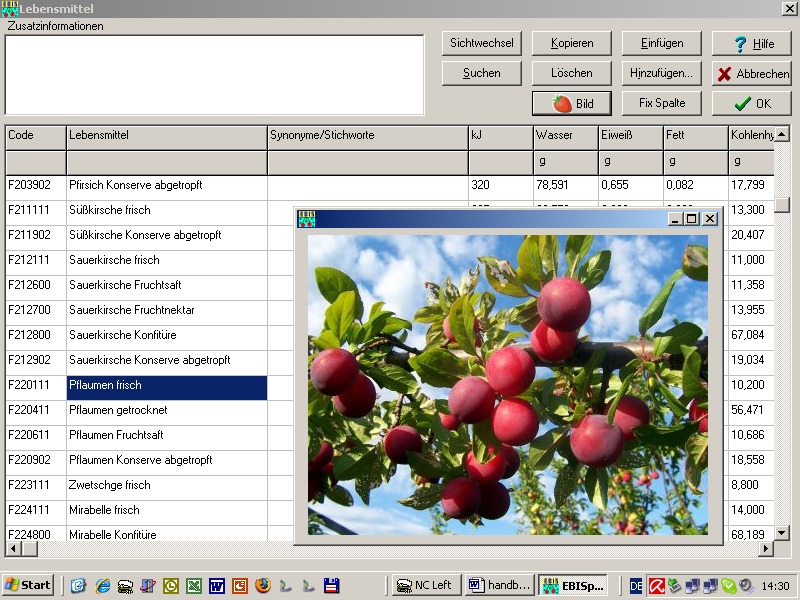
Task: Open Internet Explorer from quick launch
Action: tap(102, 585)
